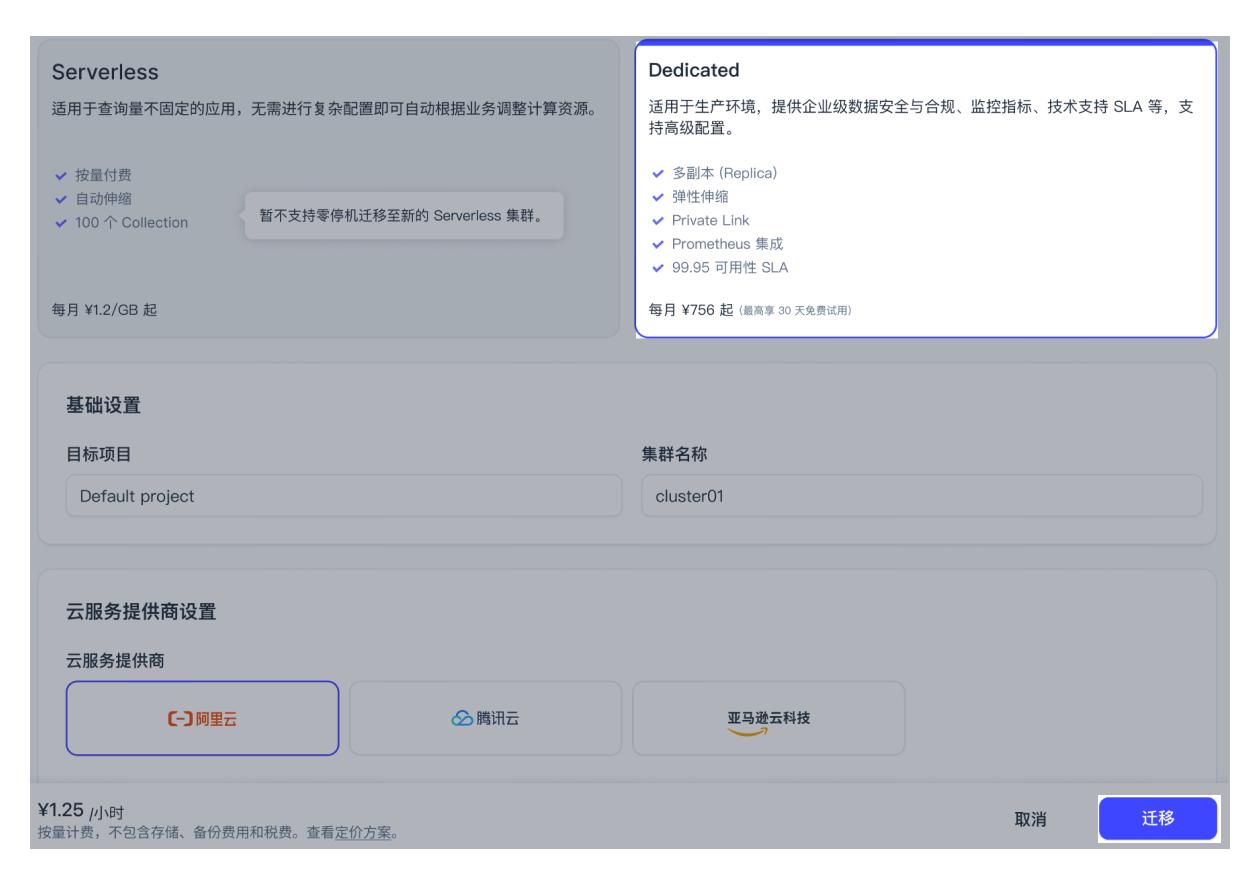The height and width of the screenshot is (885, 1260).
Task: Click the 取消 button
Action: point(1030,819)
